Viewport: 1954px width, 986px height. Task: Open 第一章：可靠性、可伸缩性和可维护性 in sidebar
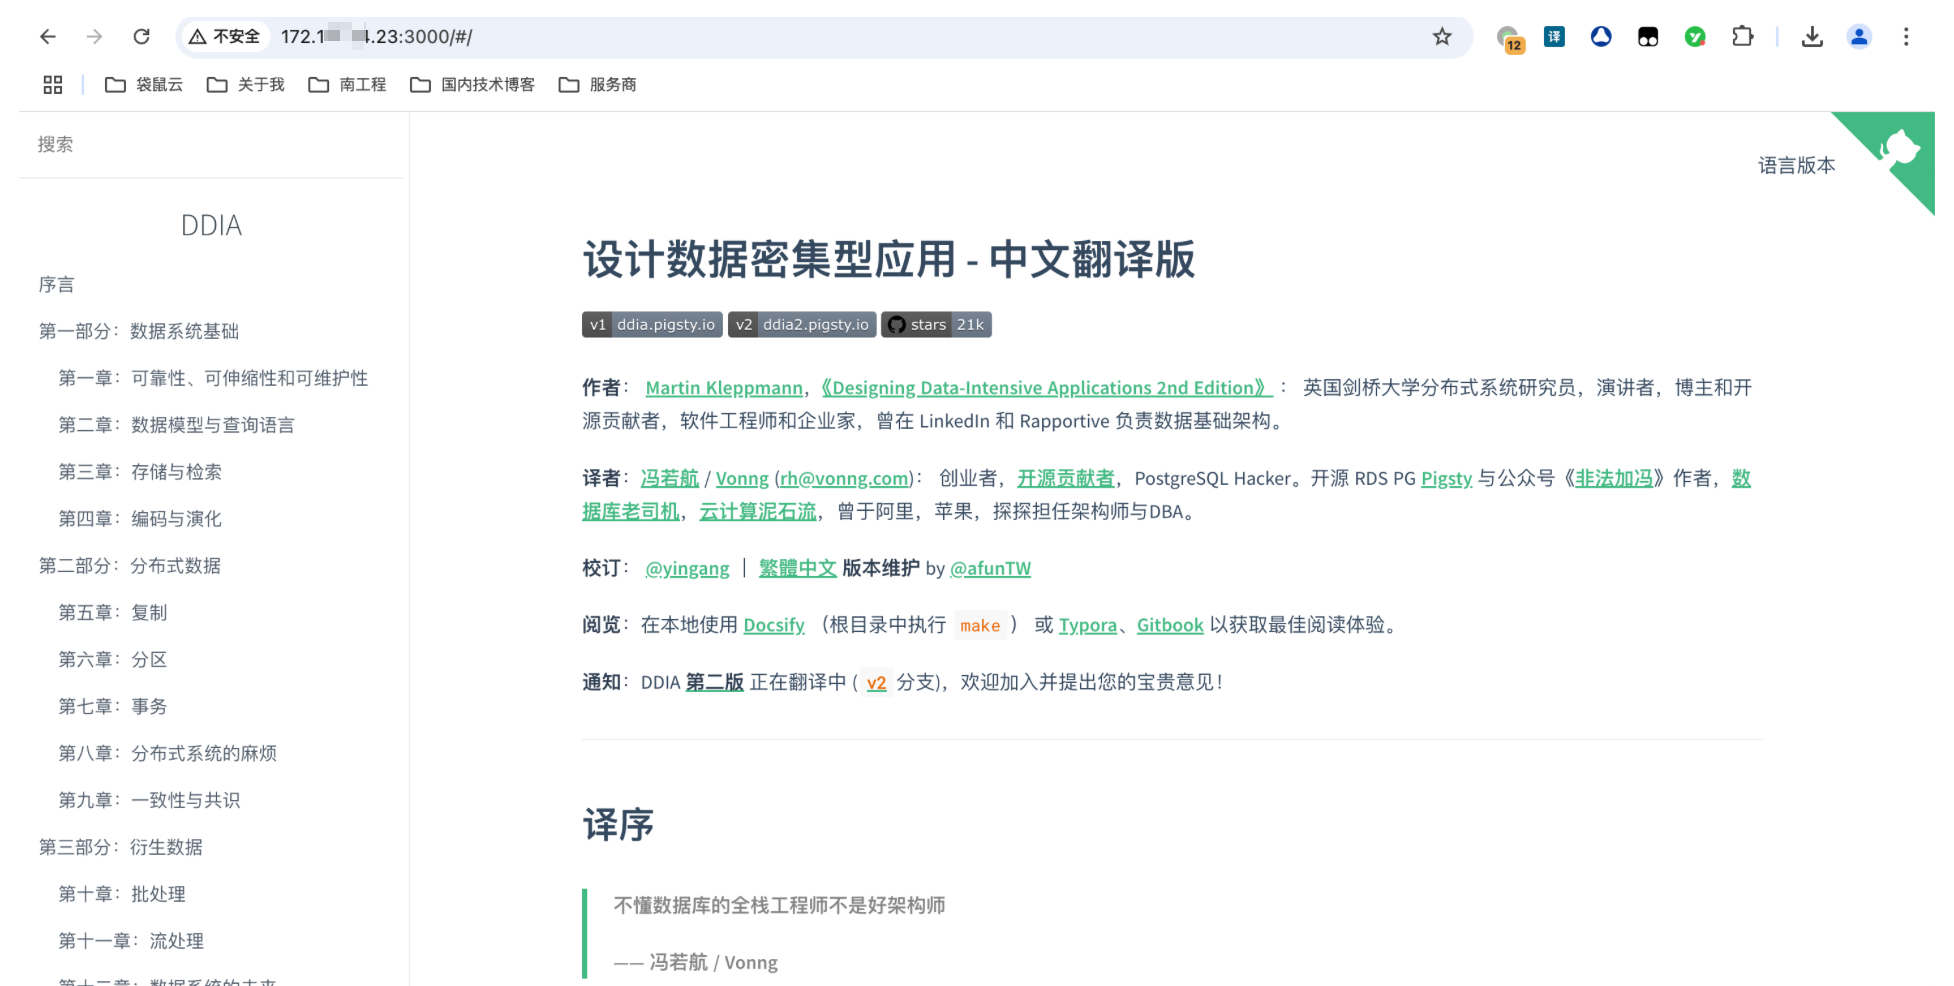(x=213, y=378)
